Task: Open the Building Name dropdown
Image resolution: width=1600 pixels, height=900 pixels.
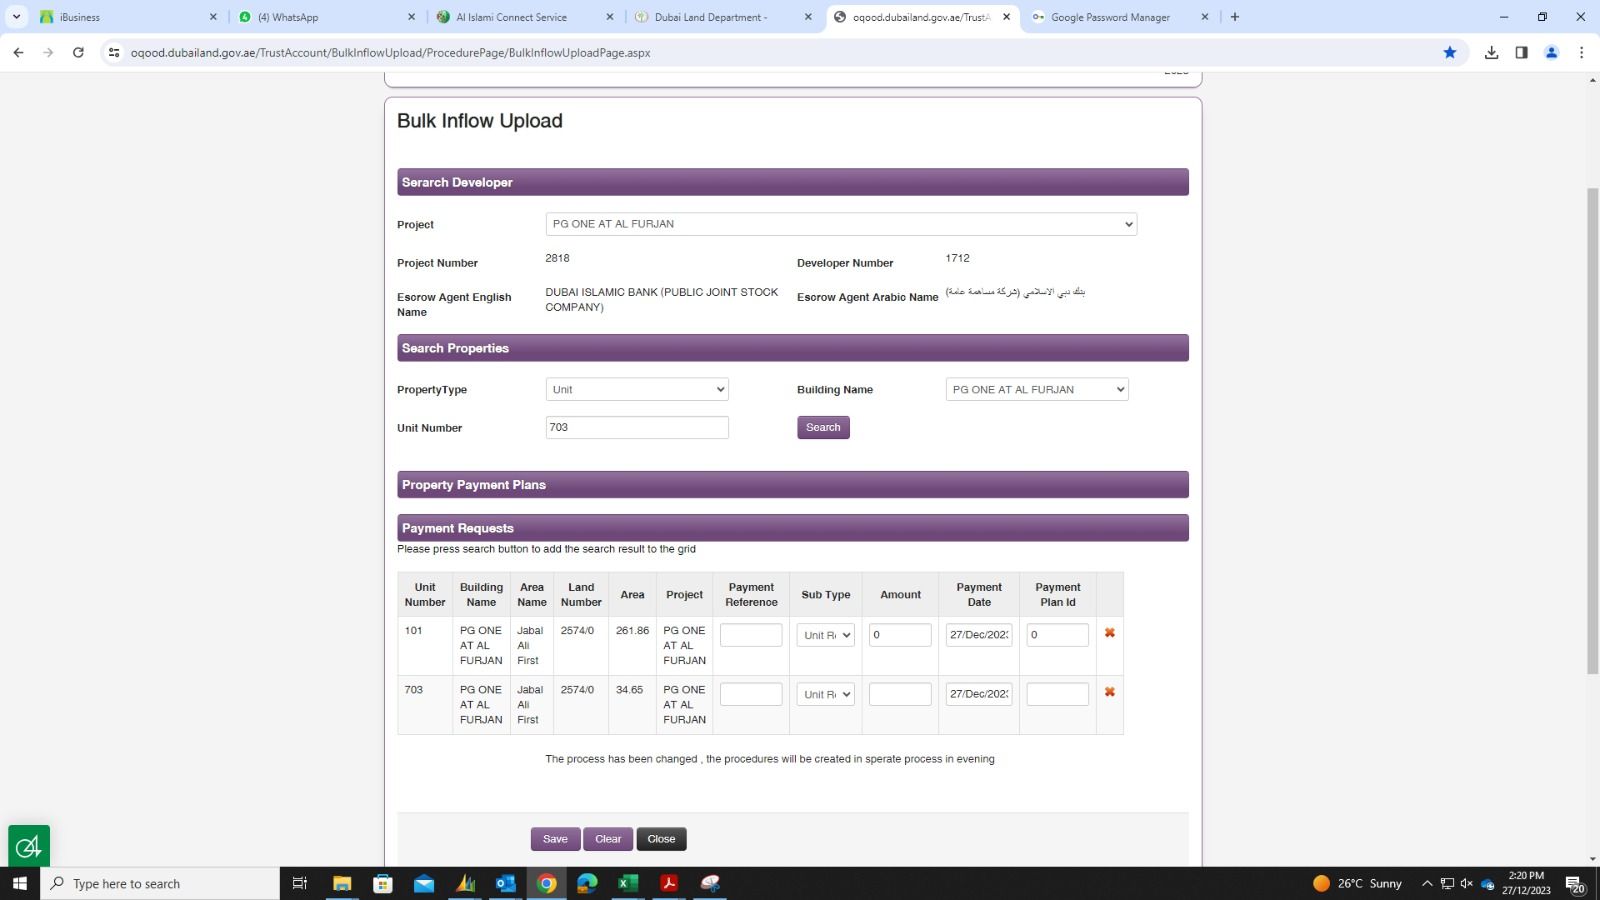Action: tap(1037, 389)
